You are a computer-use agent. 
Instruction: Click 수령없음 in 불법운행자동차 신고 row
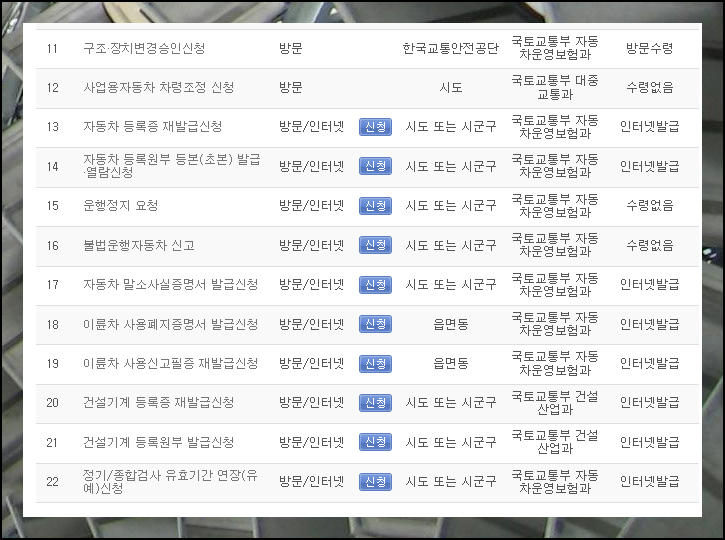pyautogui.click(x=650, y=245)
